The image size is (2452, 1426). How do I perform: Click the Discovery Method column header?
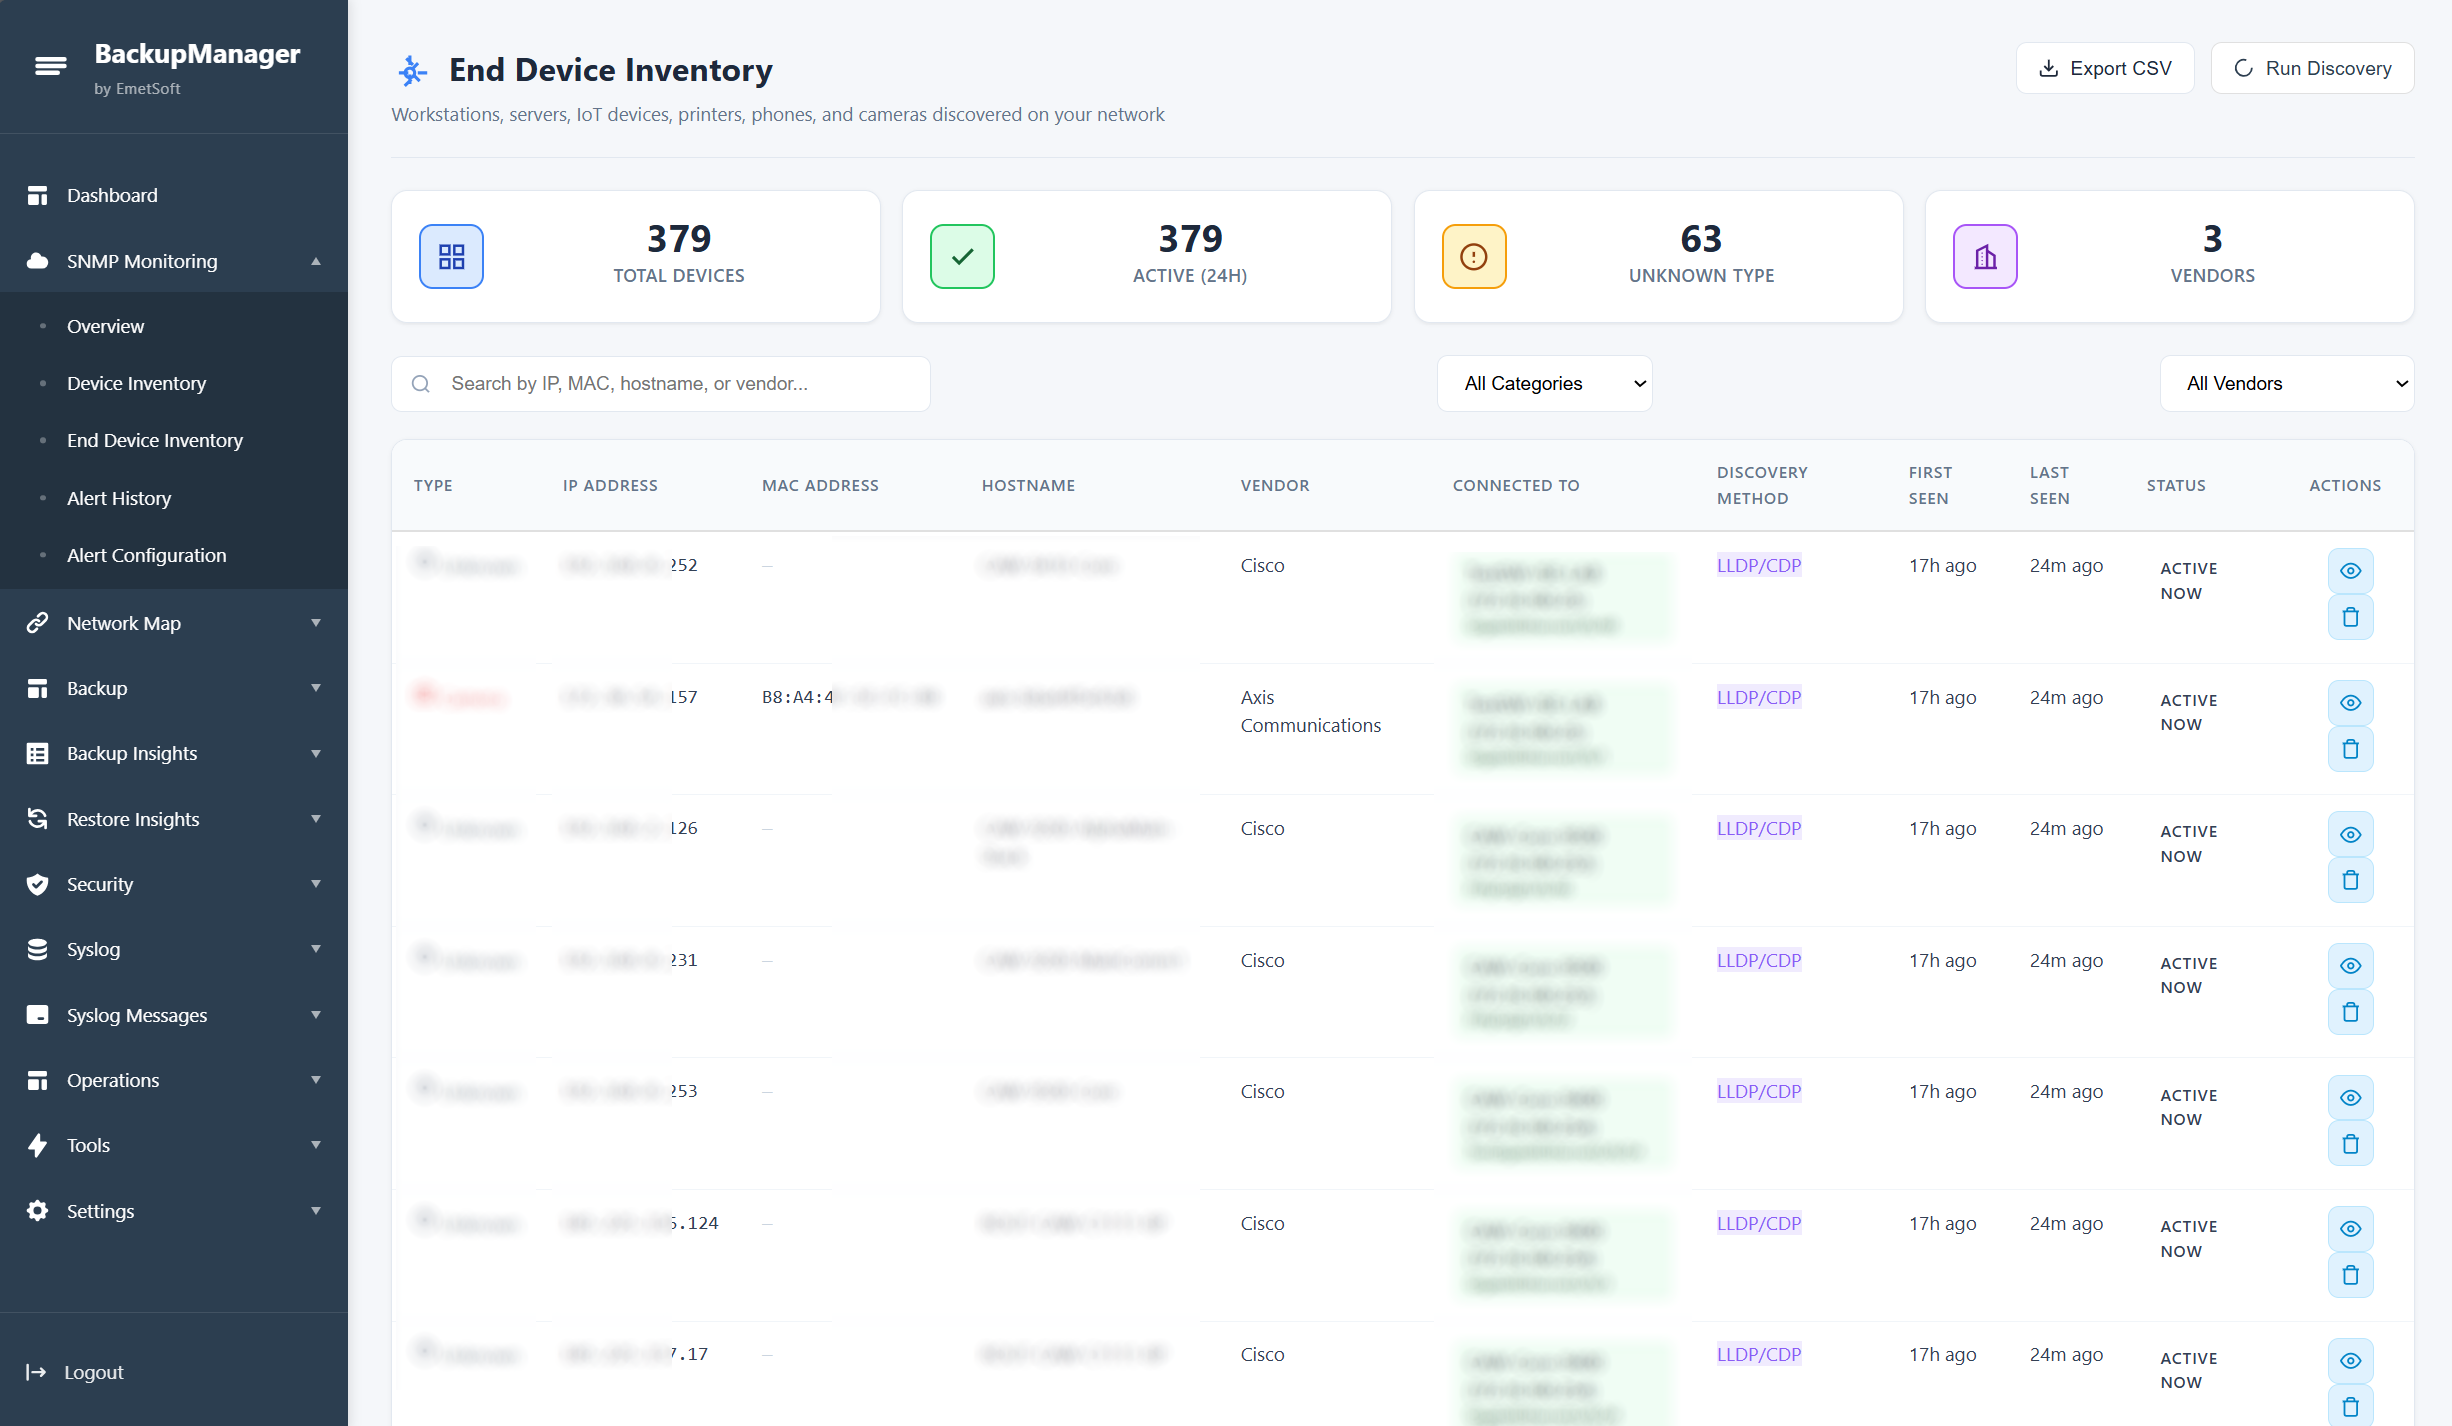(1762, 485)
